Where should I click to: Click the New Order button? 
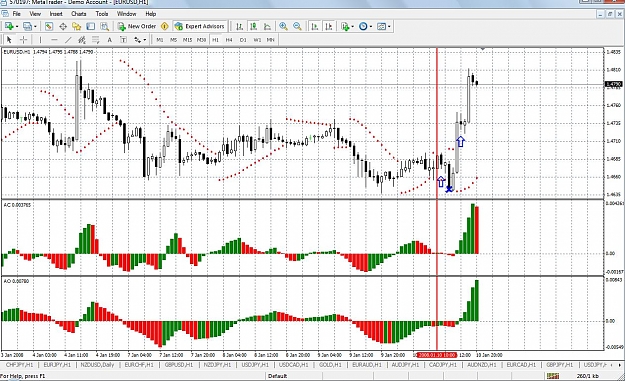coord(137,26)
